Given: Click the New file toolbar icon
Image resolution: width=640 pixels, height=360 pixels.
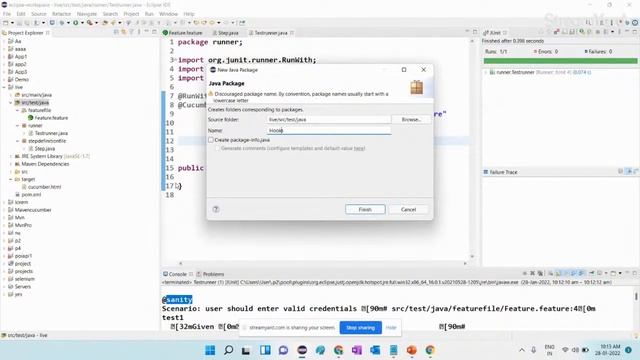Looking at the screenshot, I should point(5,23).
